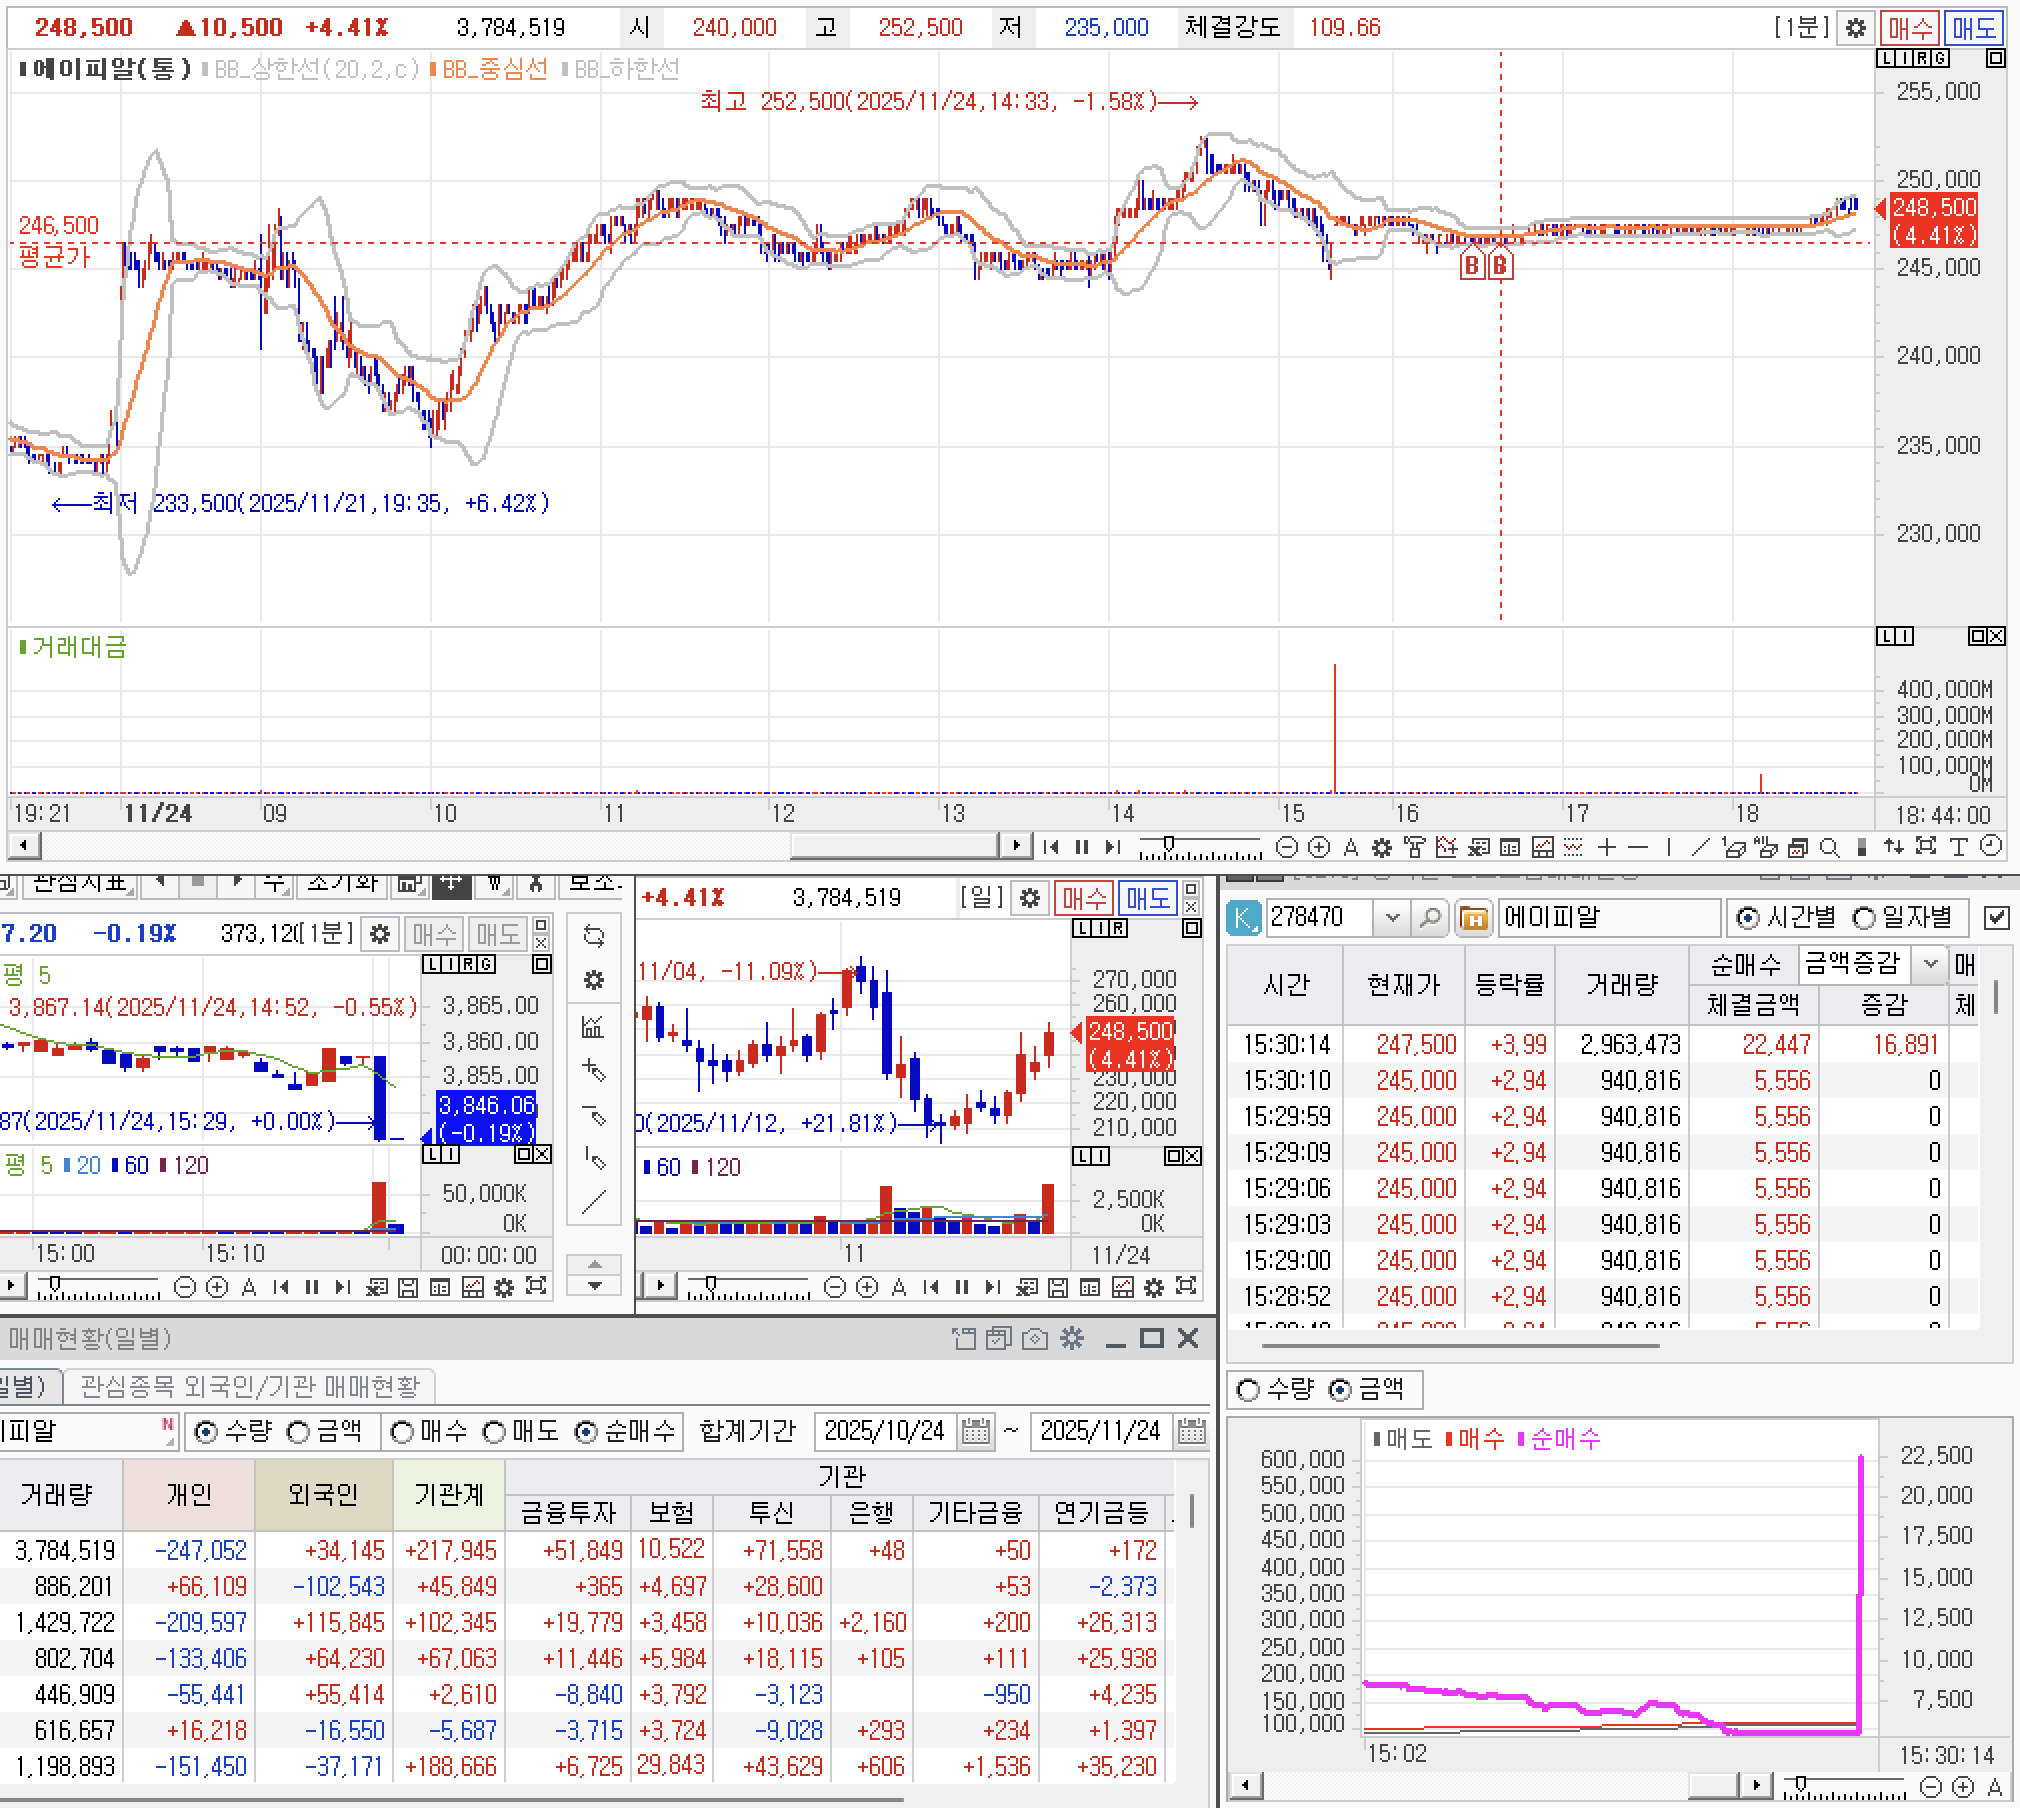
Task: Pause chart playback on main chart toolbar
Action: [x=1081, y=847]
